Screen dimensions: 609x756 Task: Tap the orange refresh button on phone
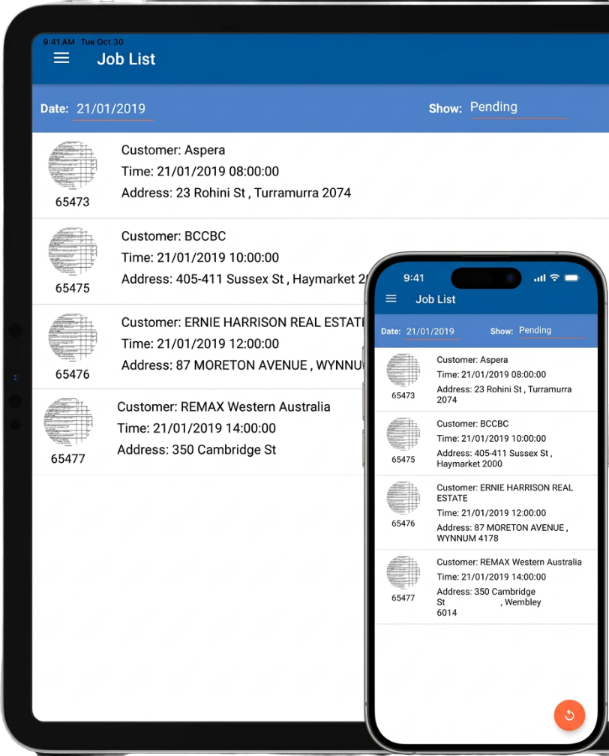click(569, 714)
